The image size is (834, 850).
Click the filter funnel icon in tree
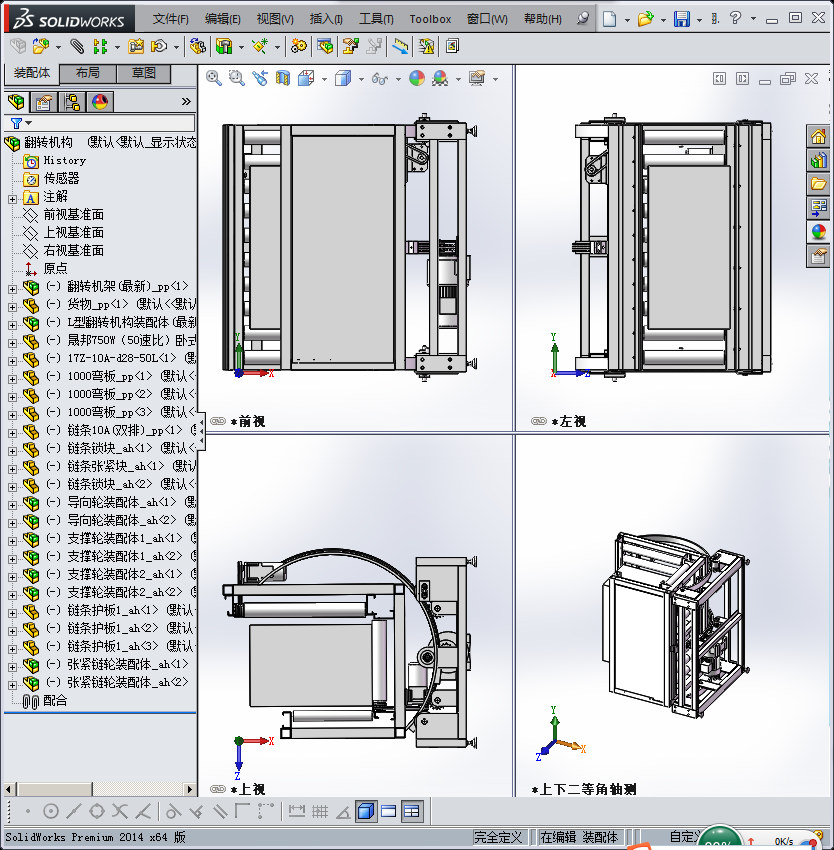(x=17, y=124)
